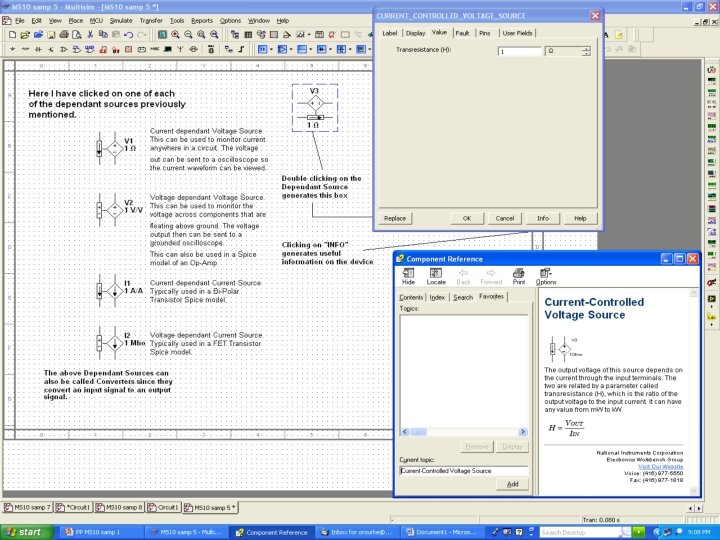This screenshot has width=720, height=540.
Task: Click the Copy icon in the toolbar
Action: 103,34
